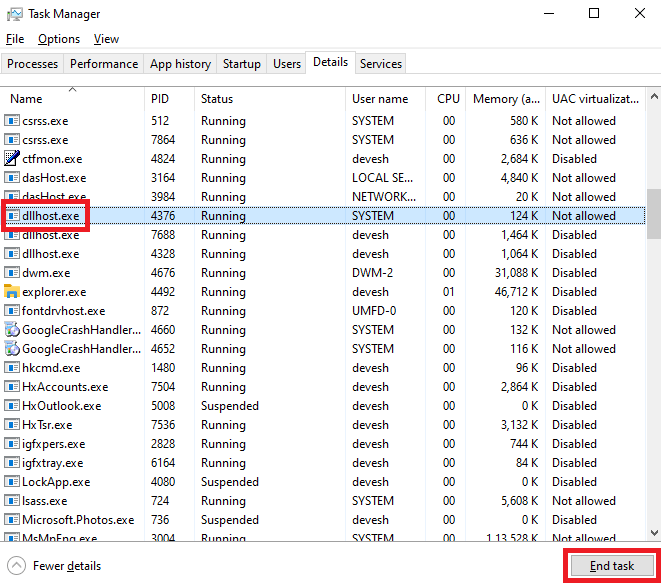Click the Fewer details link

click(x=67, y=566)
